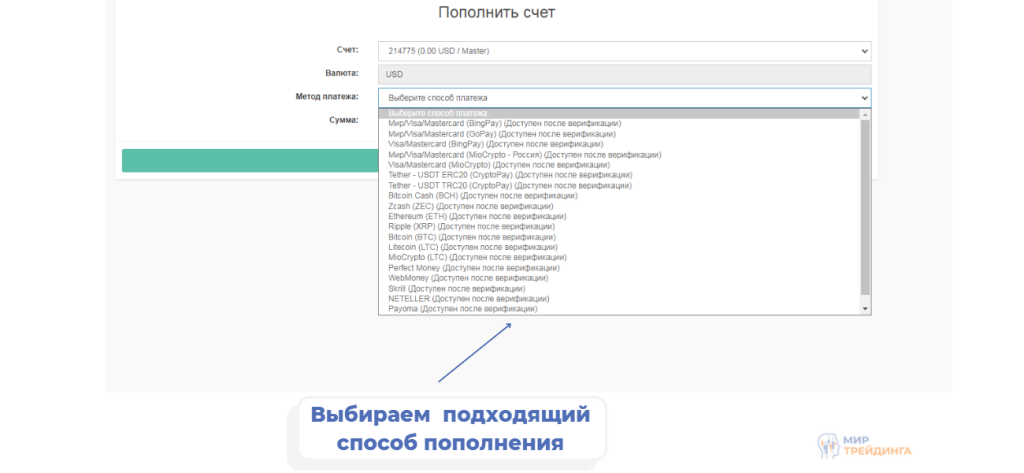Click the disabled USD currency field
1024x473 pixels.
(624, 74)
